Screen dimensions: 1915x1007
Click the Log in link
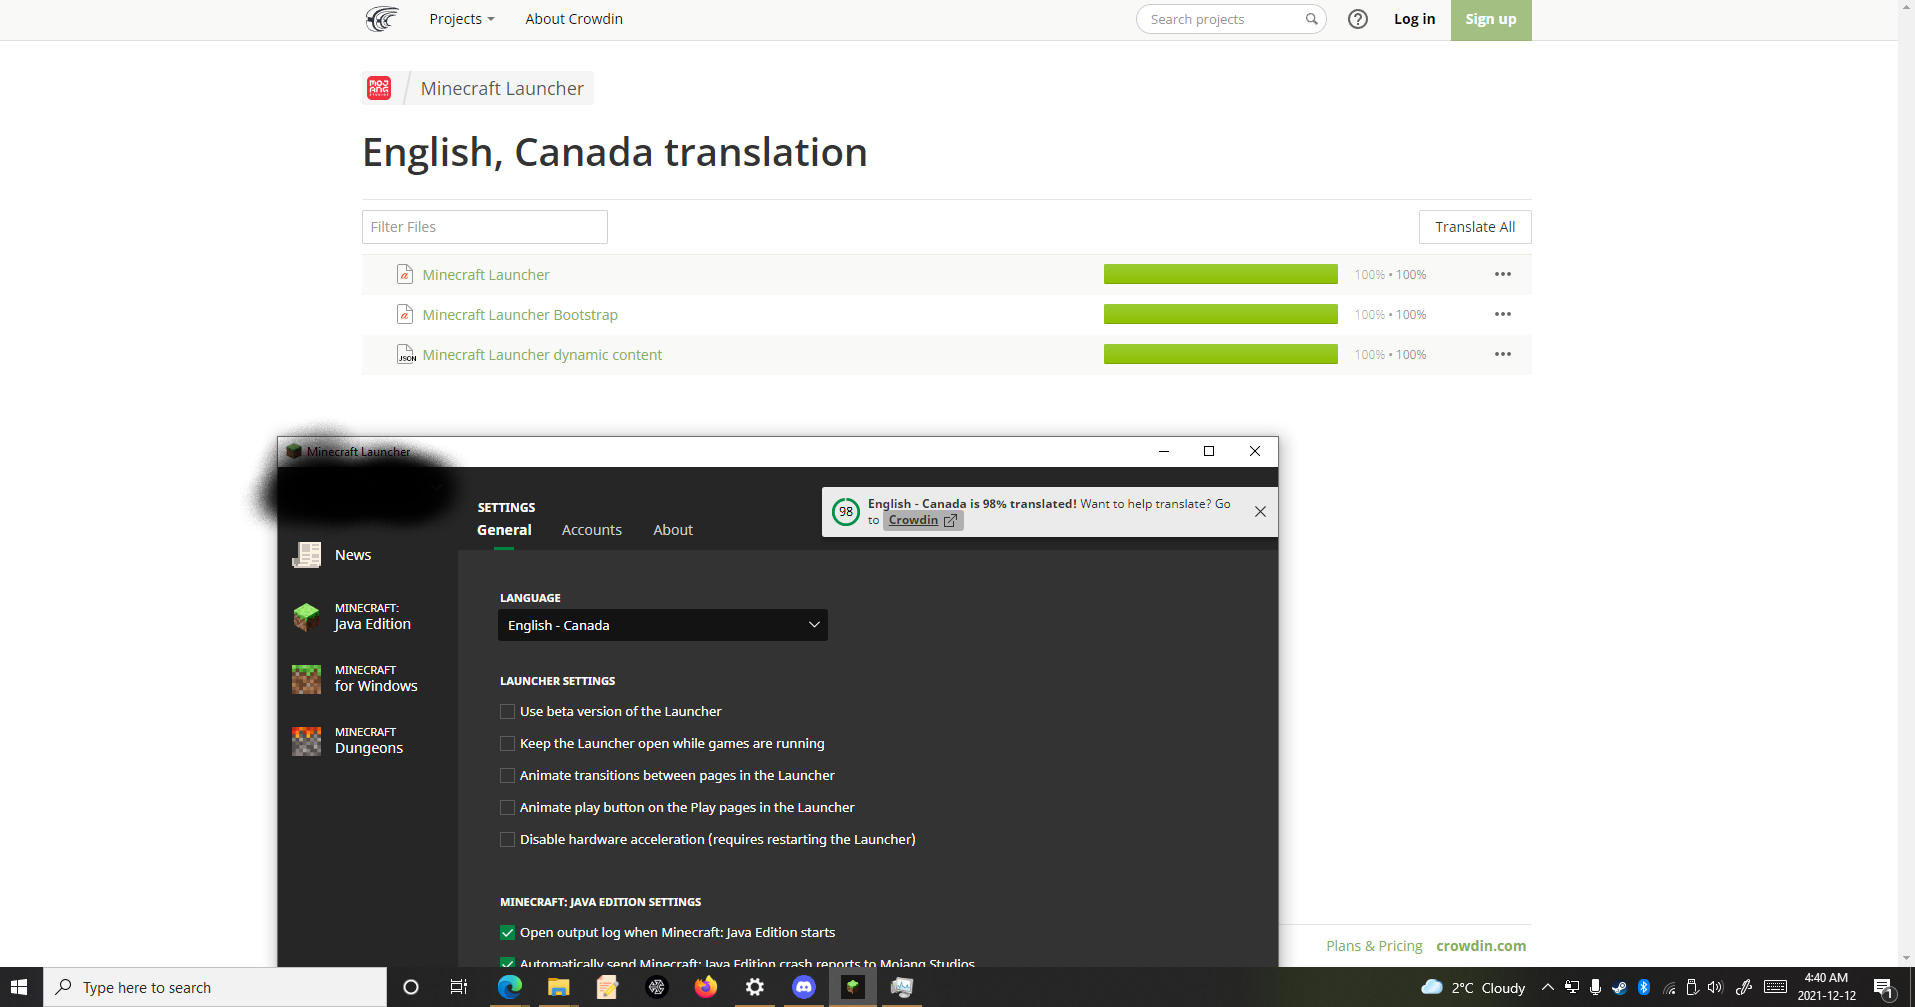[1414, 19]
